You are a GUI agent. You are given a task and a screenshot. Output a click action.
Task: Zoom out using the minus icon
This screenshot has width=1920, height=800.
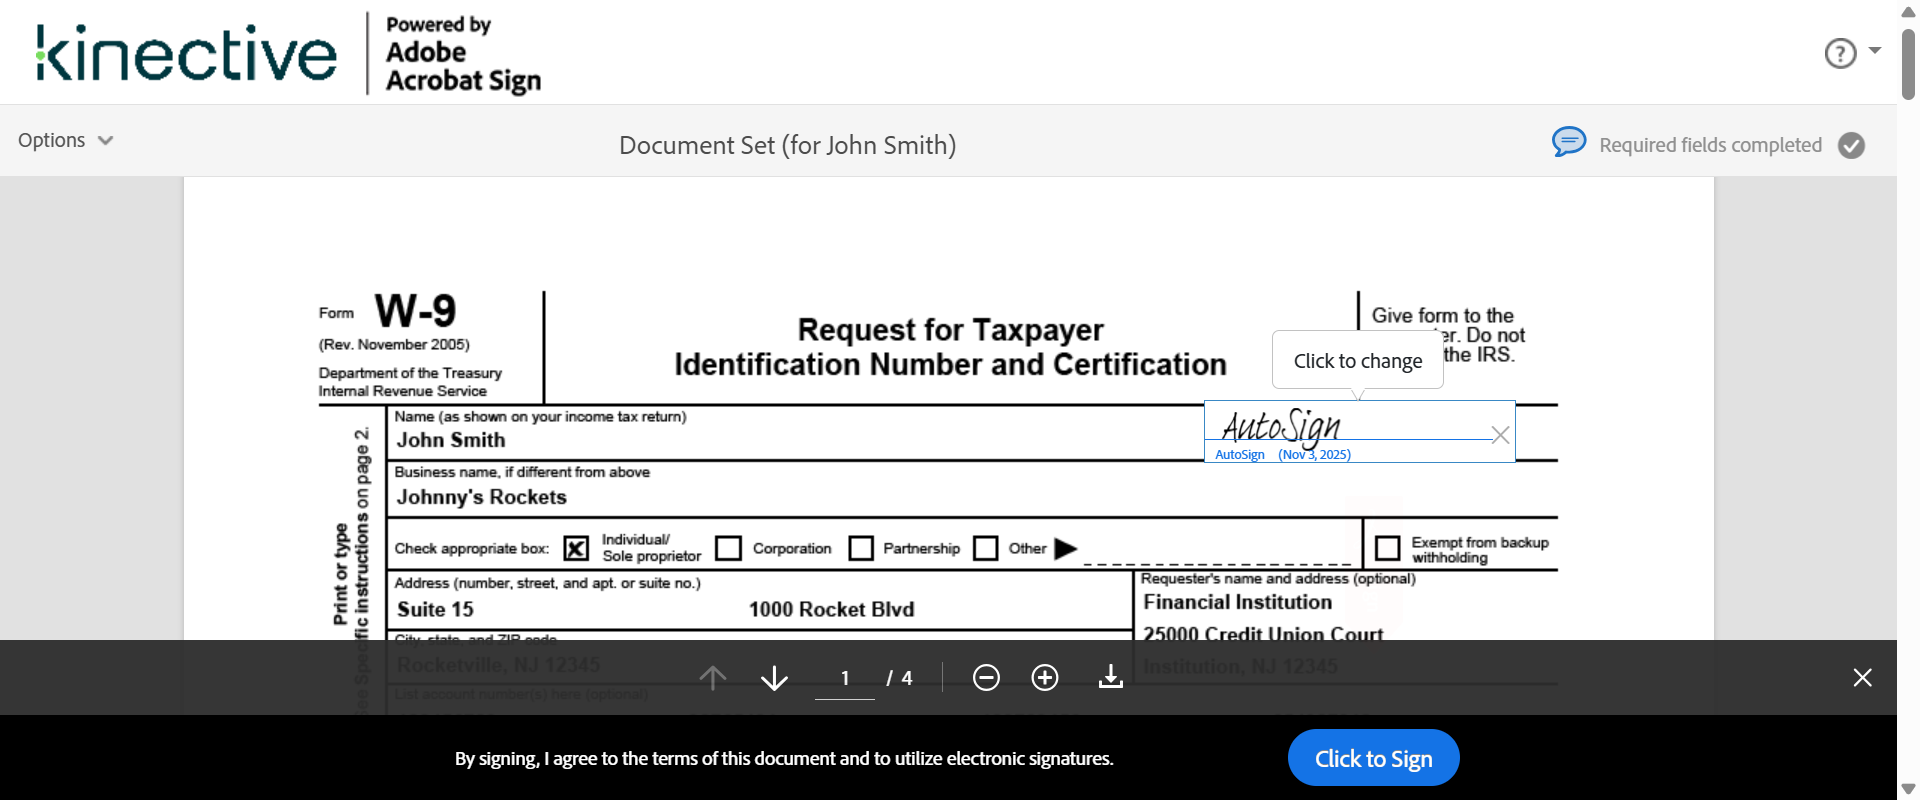coord(986,678)
